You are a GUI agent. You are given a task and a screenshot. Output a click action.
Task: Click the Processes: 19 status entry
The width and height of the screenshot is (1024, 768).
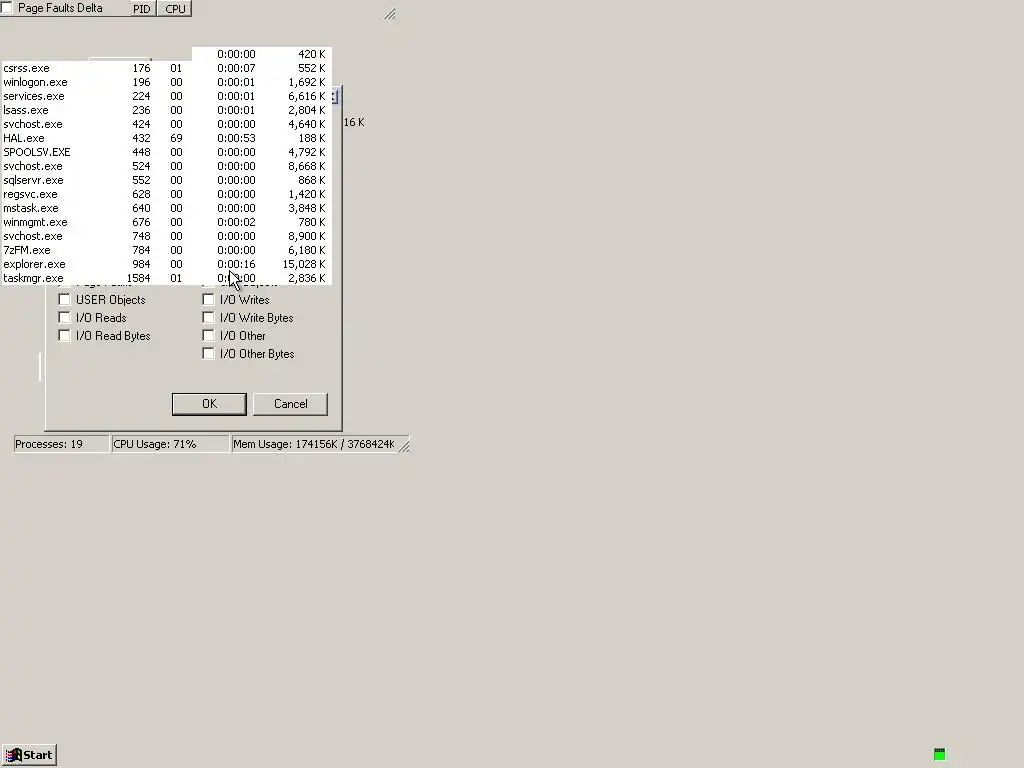click(x=61, y=444)
